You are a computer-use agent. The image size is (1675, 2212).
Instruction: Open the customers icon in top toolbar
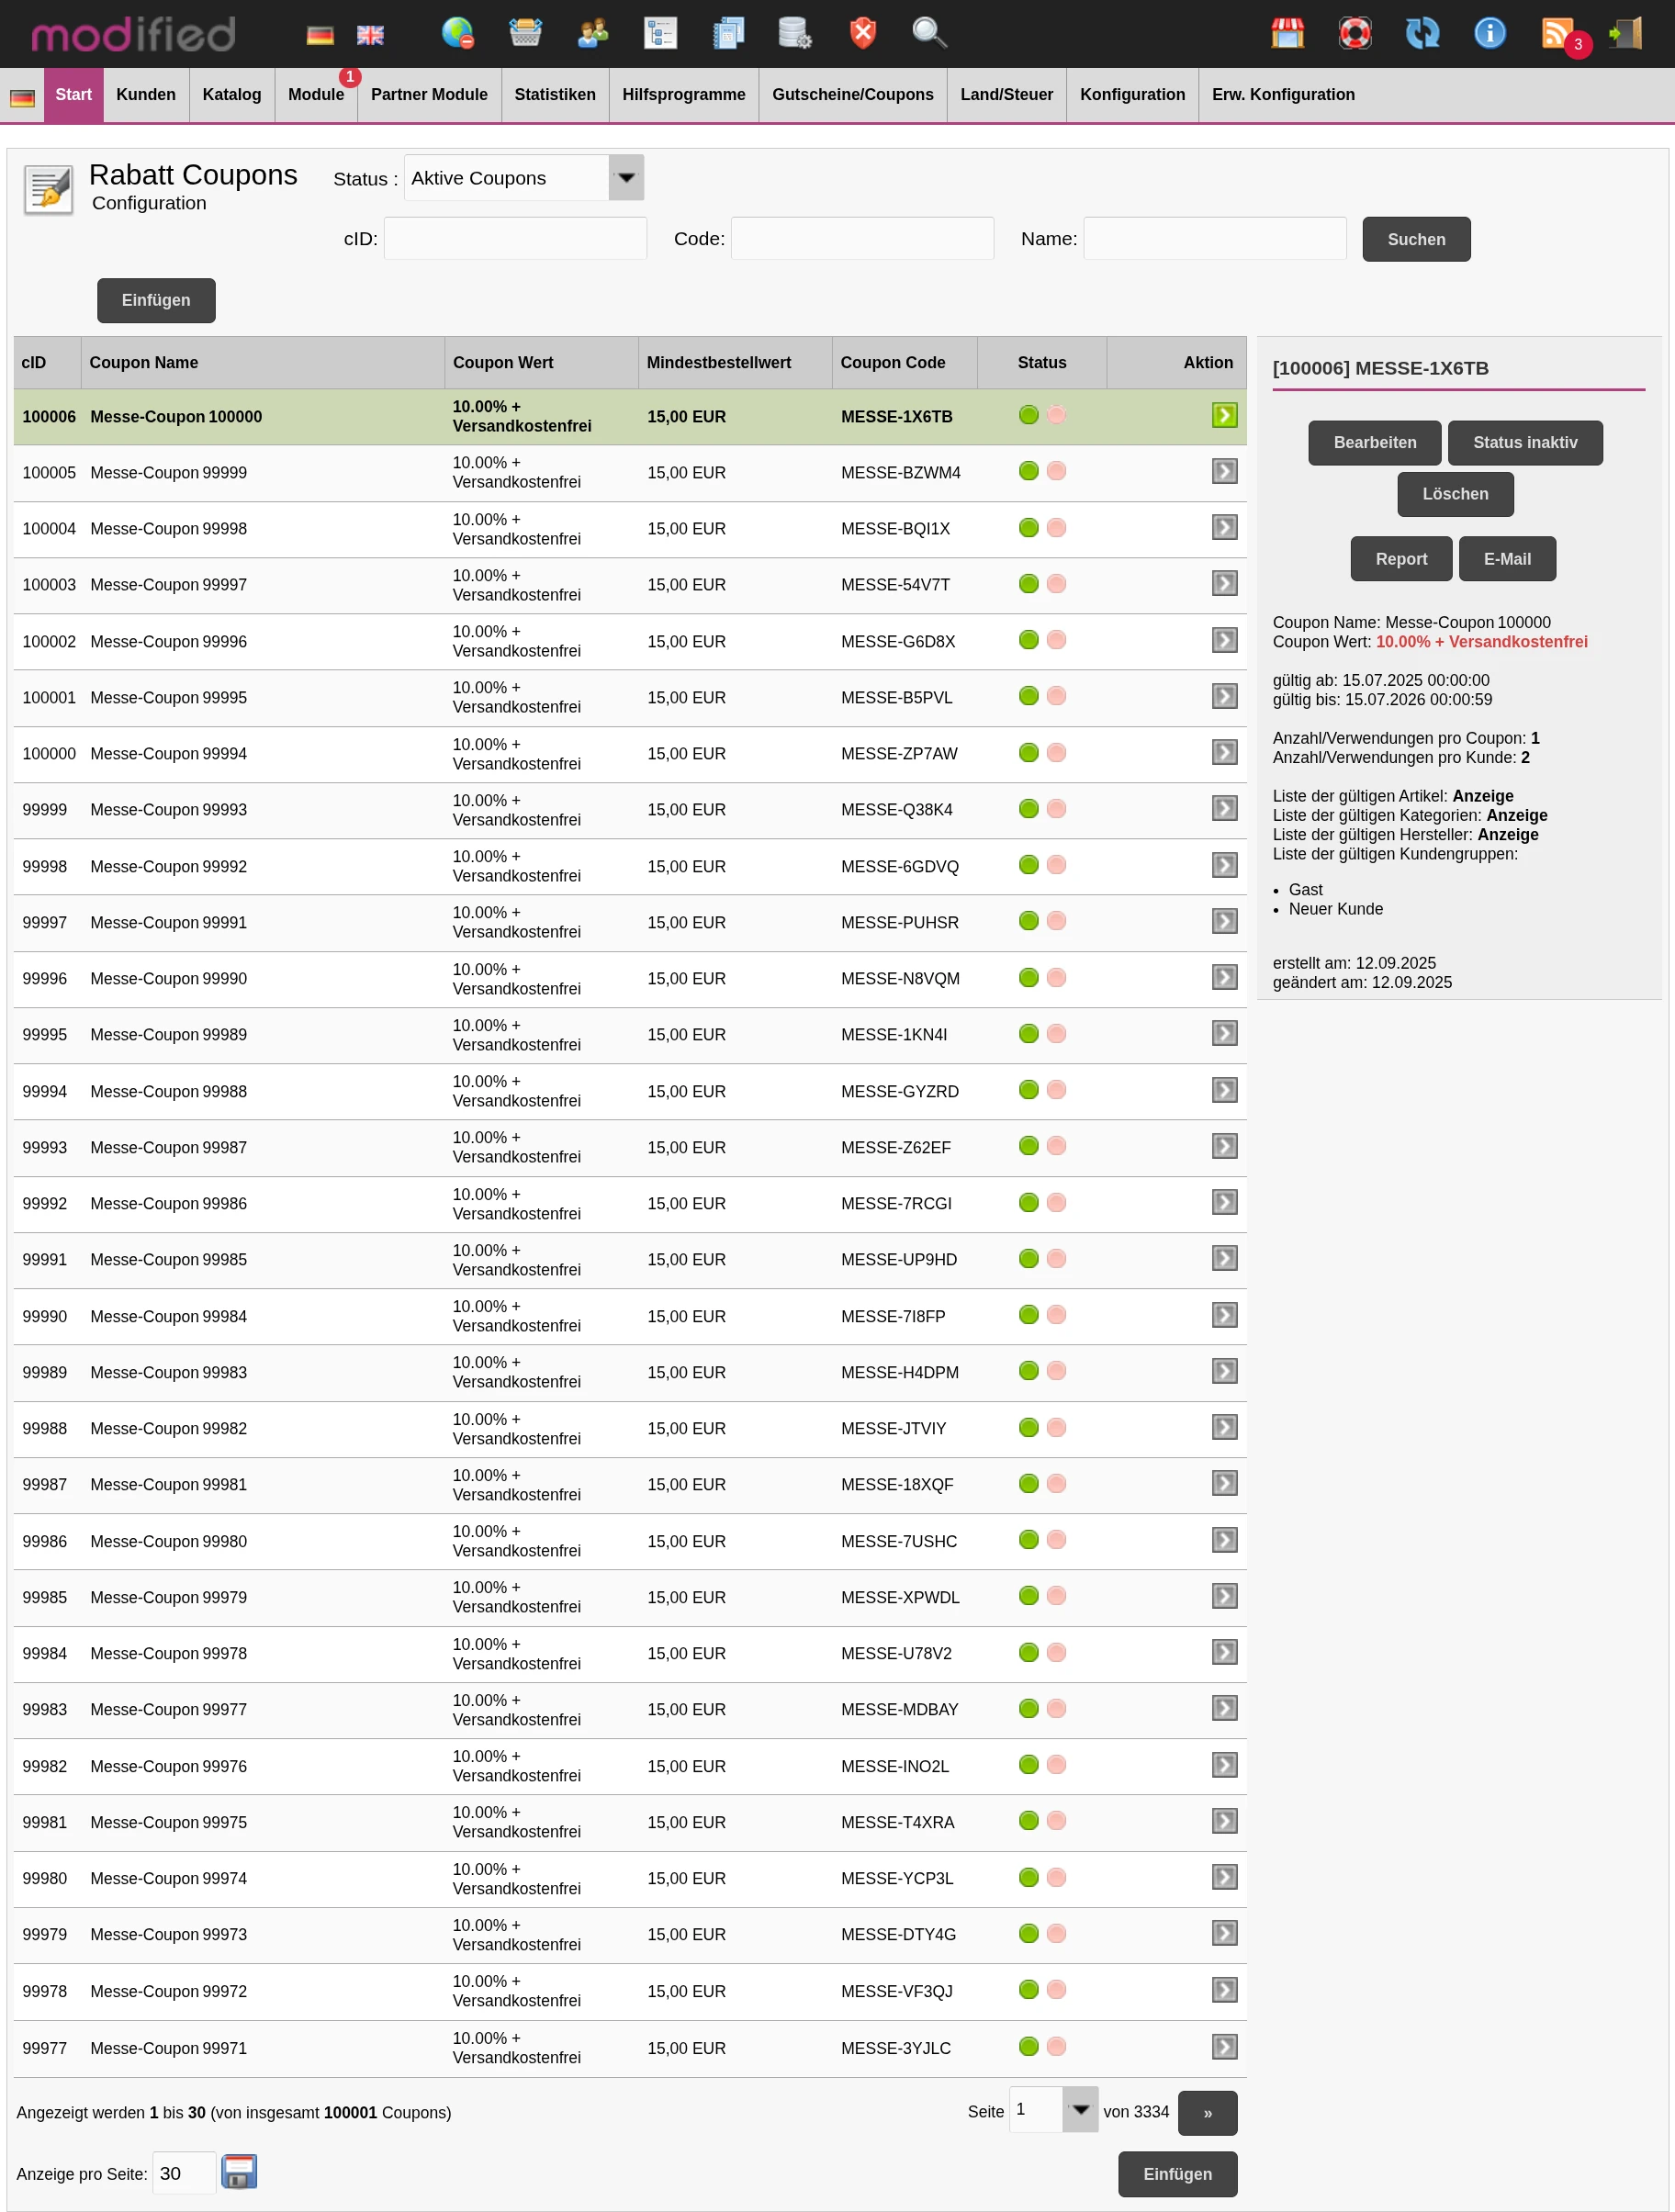(593, 33)
